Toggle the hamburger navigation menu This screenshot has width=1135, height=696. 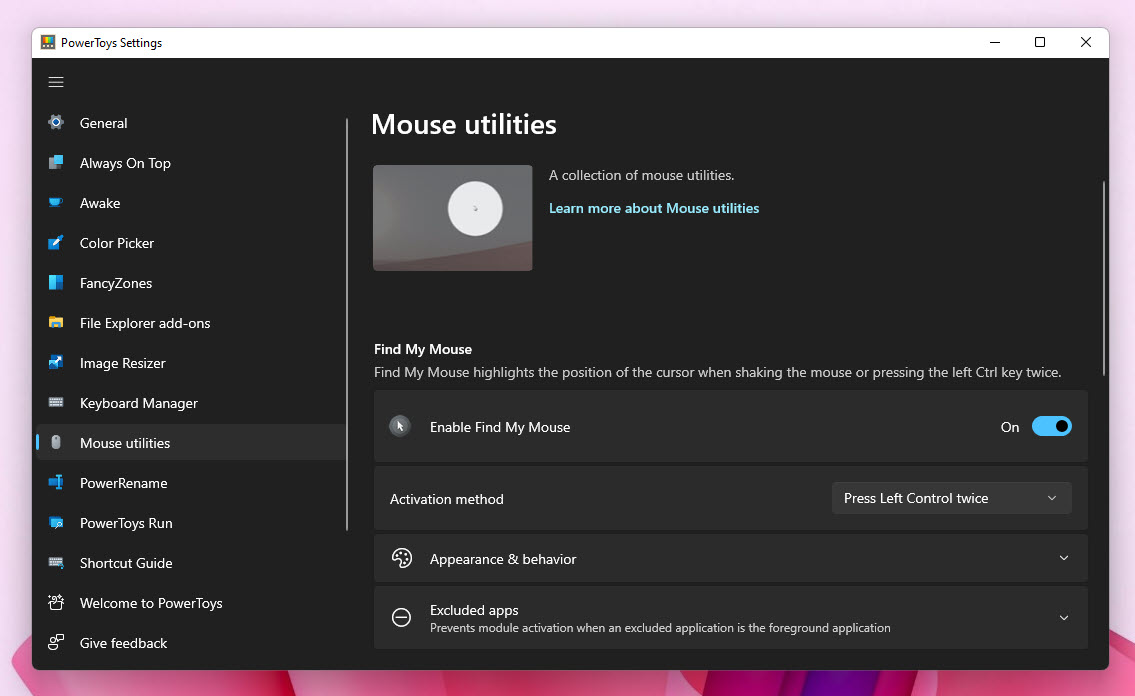click(56, 82)
